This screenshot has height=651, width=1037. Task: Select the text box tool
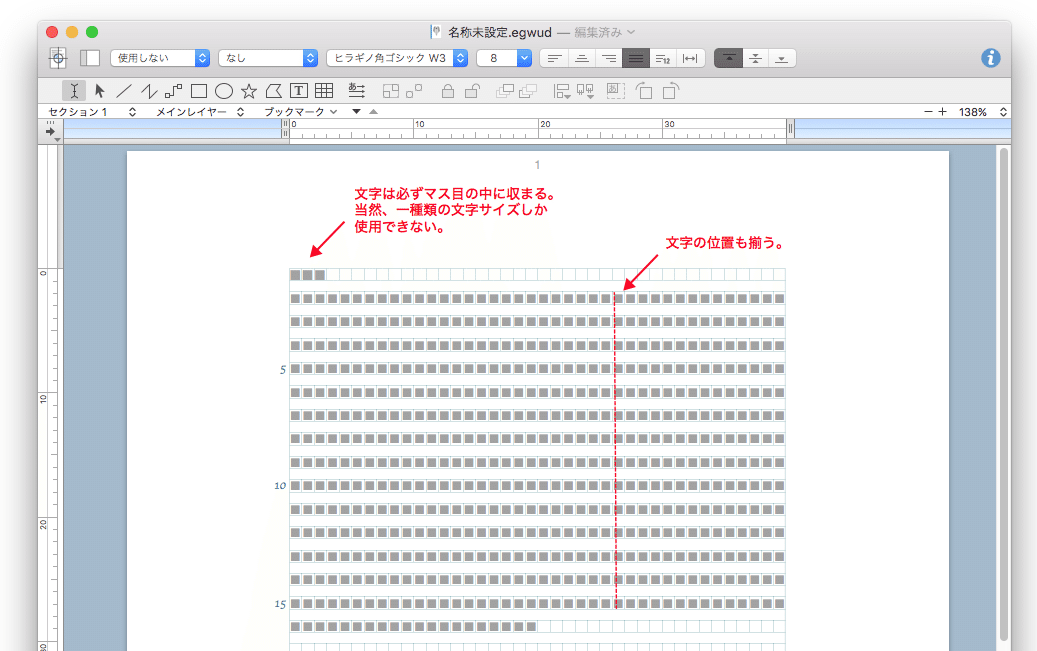tap(299, 91)
